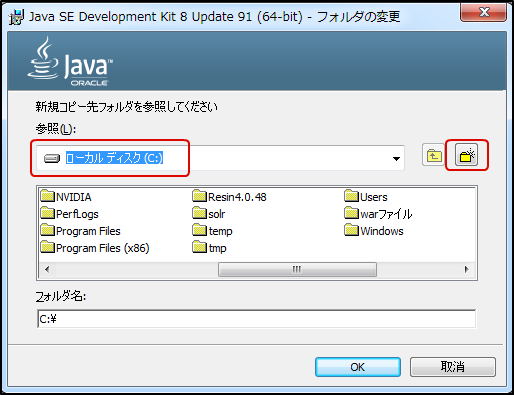Open the 参照 drive dropdown arrow
Screen dimensions: 514x395
tap(396, 159)
